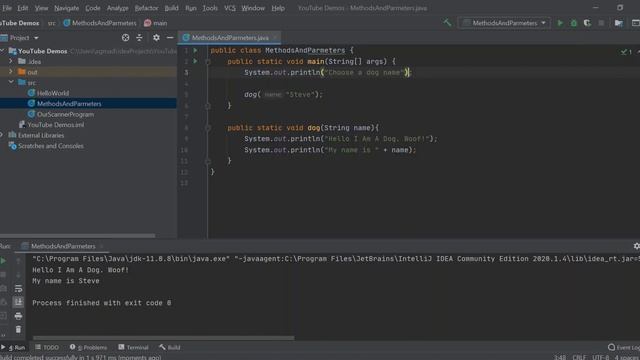Click the UTF-8 encoding in status bar
Screen dimensions: 640x360
coord(600,357)
